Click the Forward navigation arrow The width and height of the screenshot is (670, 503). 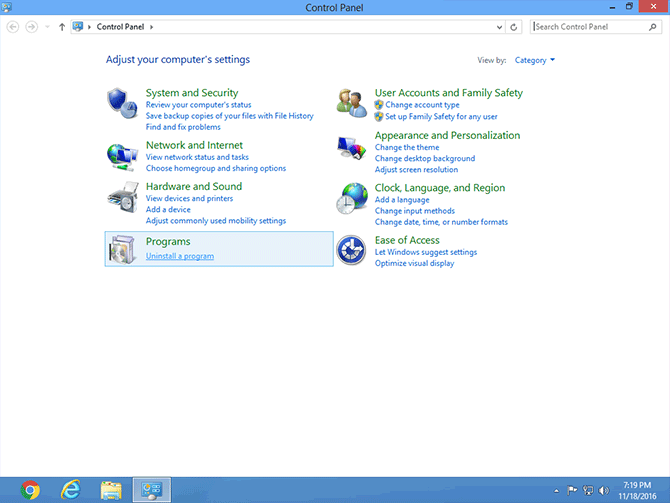31,27
